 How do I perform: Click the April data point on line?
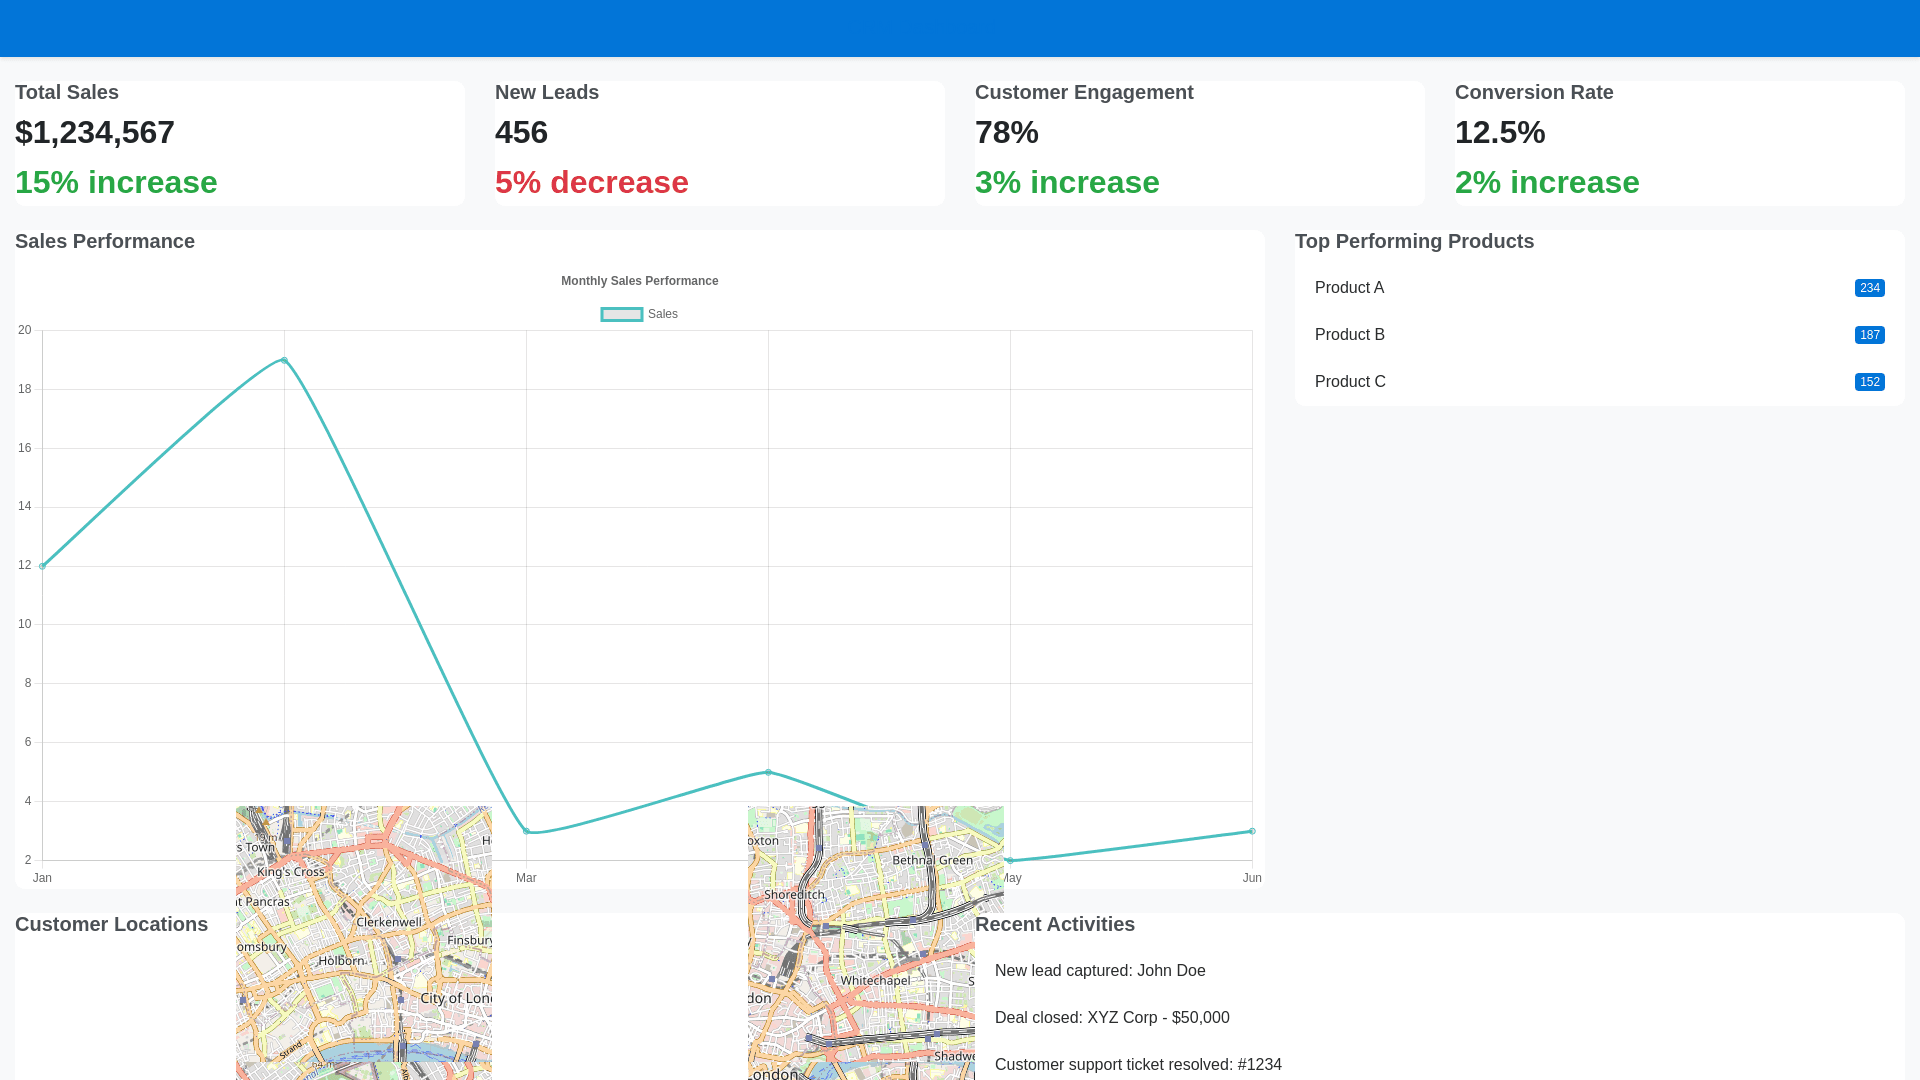768,772
